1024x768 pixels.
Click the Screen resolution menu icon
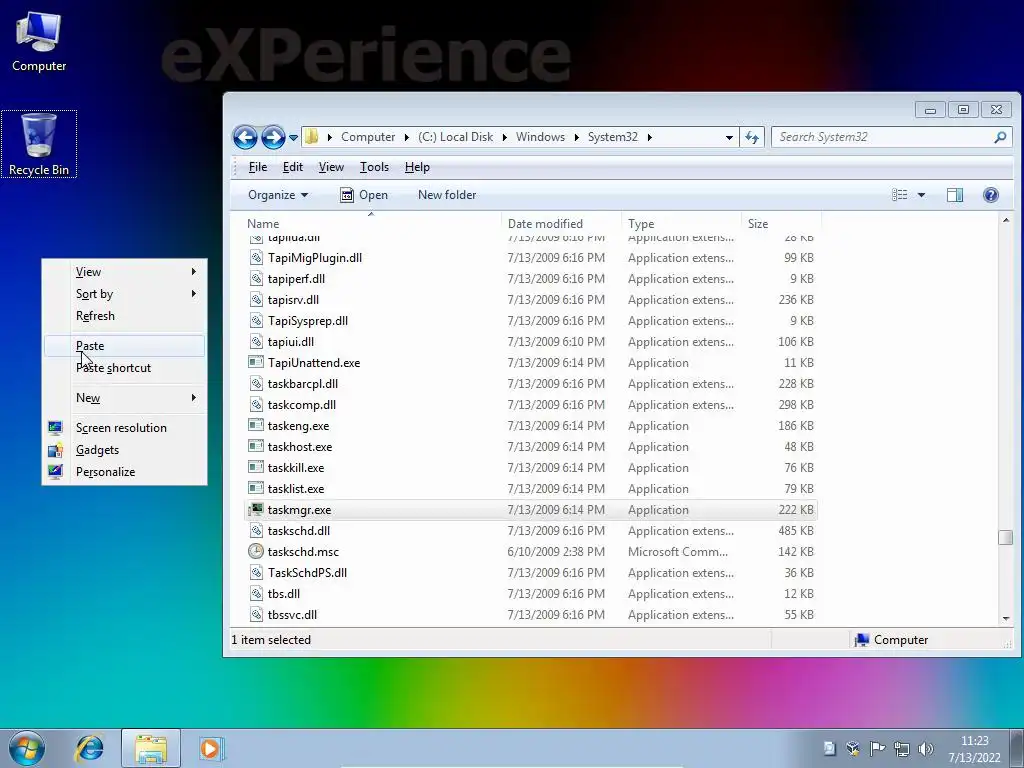(x=56, y=428)
